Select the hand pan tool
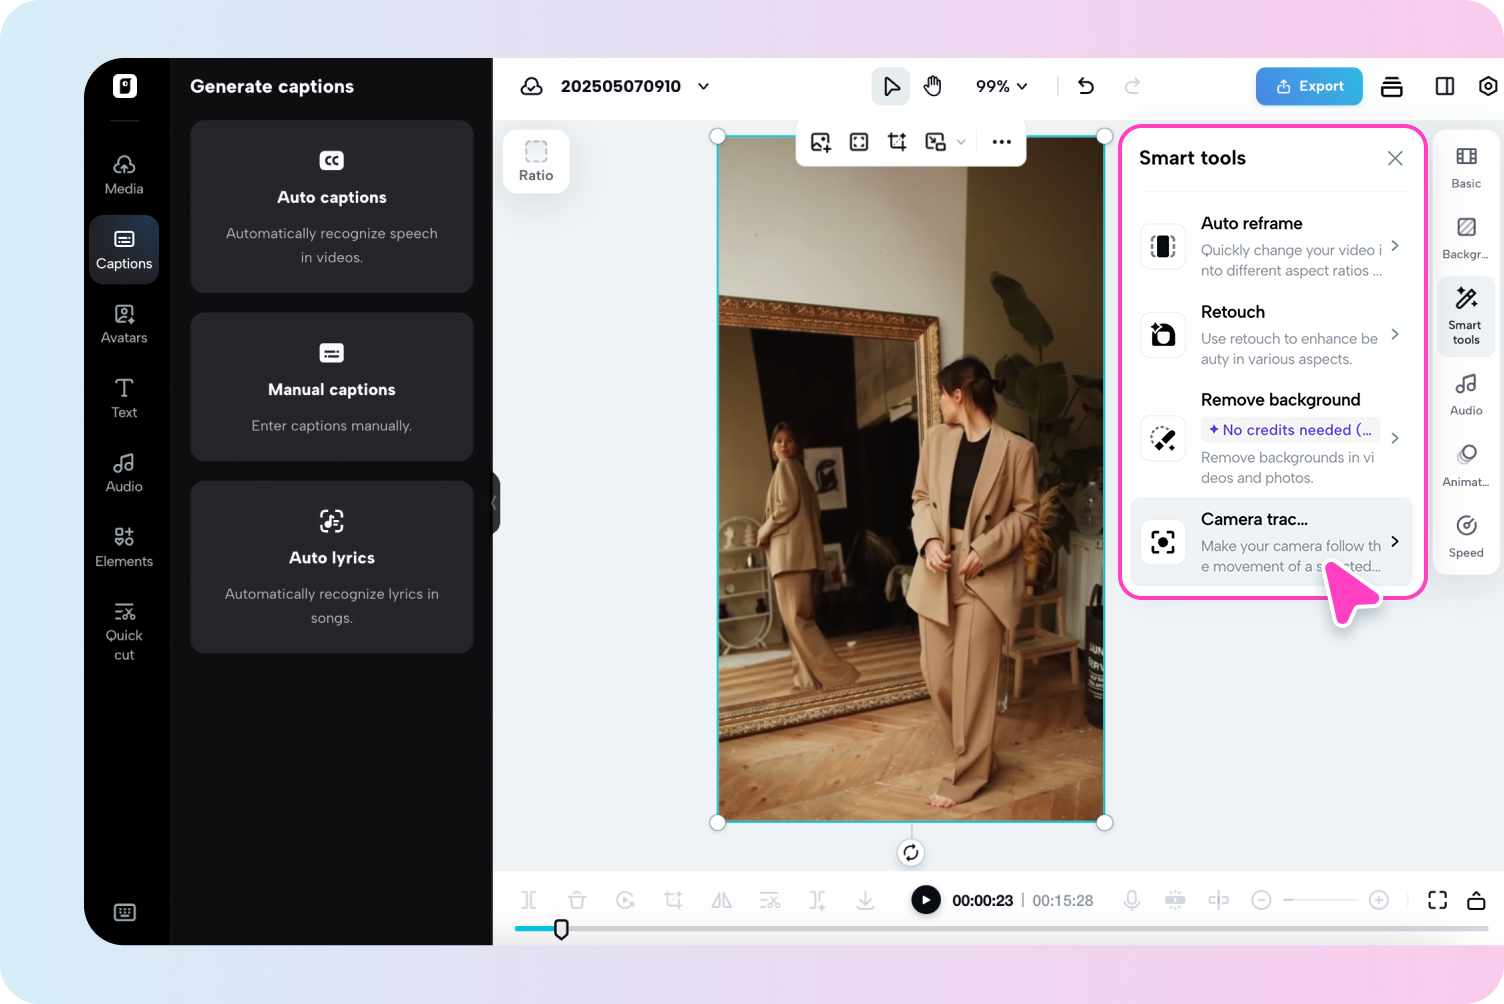The width and height of the screenshot is (1504, 1004). tap(932, 87)
